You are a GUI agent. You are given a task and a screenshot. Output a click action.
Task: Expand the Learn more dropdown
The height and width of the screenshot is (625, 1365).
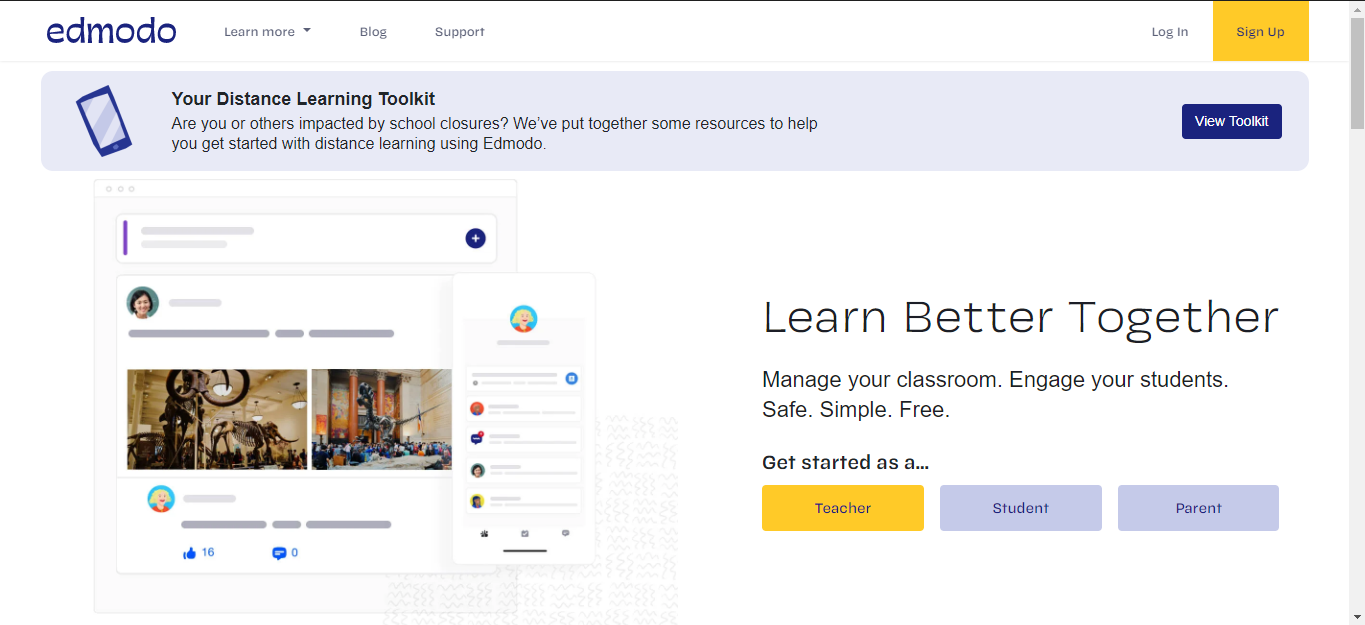pos(266,31)
